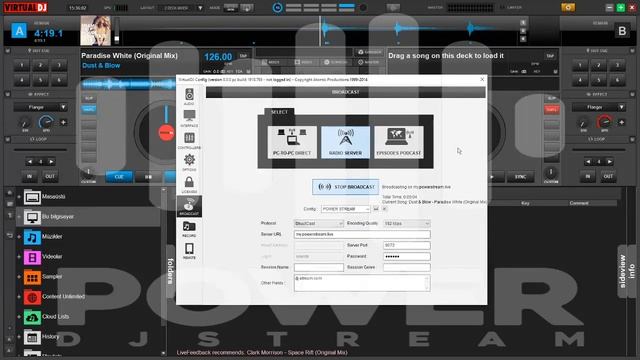The image size is (640, 360).
Task: Open the Layout dropdown at top
Action: click(x=181, y=8)
